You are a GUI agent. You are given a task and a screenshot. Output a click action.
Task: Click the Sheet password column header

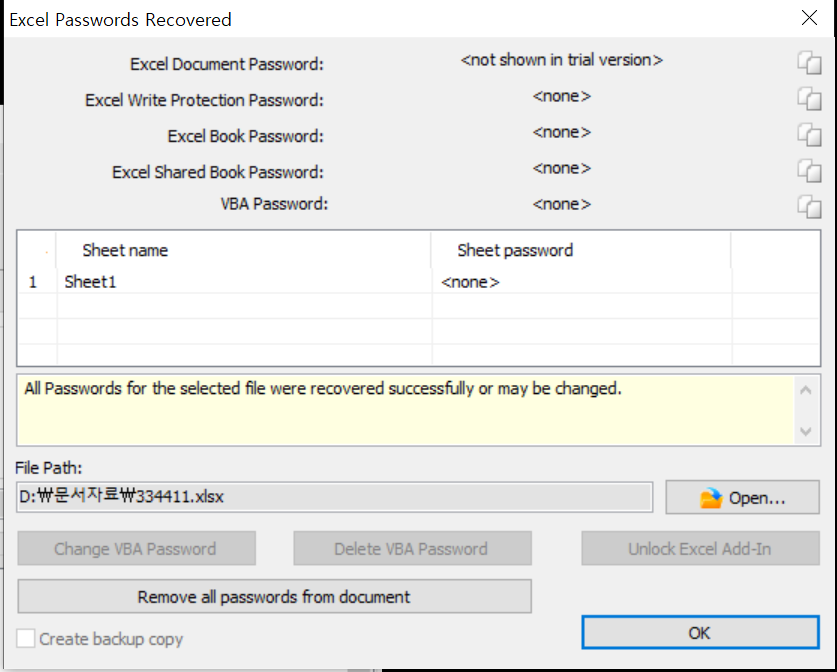point(581,250)
